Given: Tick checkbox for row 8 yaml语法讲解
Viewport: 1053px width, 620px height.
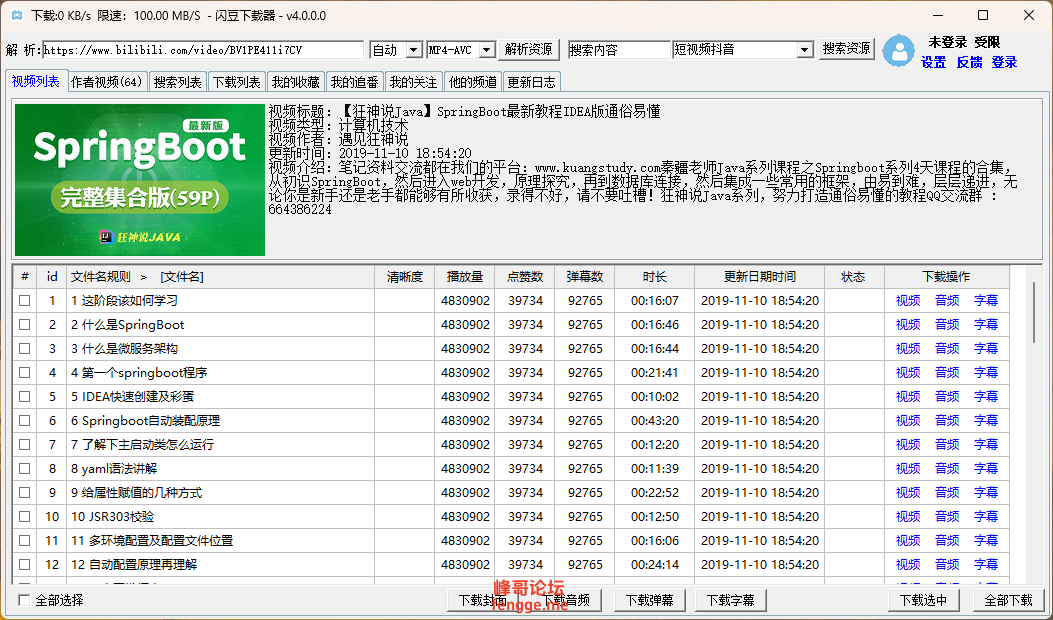Looking at the screenshot, I should (25, 469).
